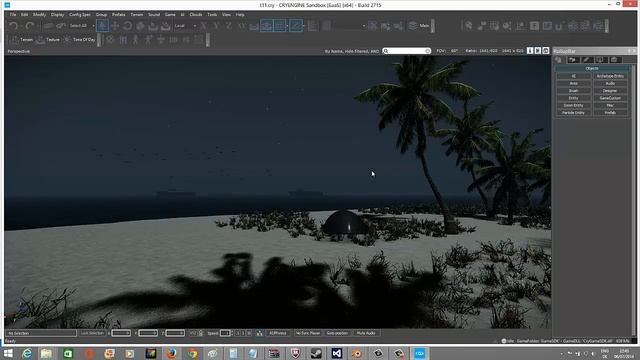Launch Internet Explorer from the taskbar

point(27,353)
